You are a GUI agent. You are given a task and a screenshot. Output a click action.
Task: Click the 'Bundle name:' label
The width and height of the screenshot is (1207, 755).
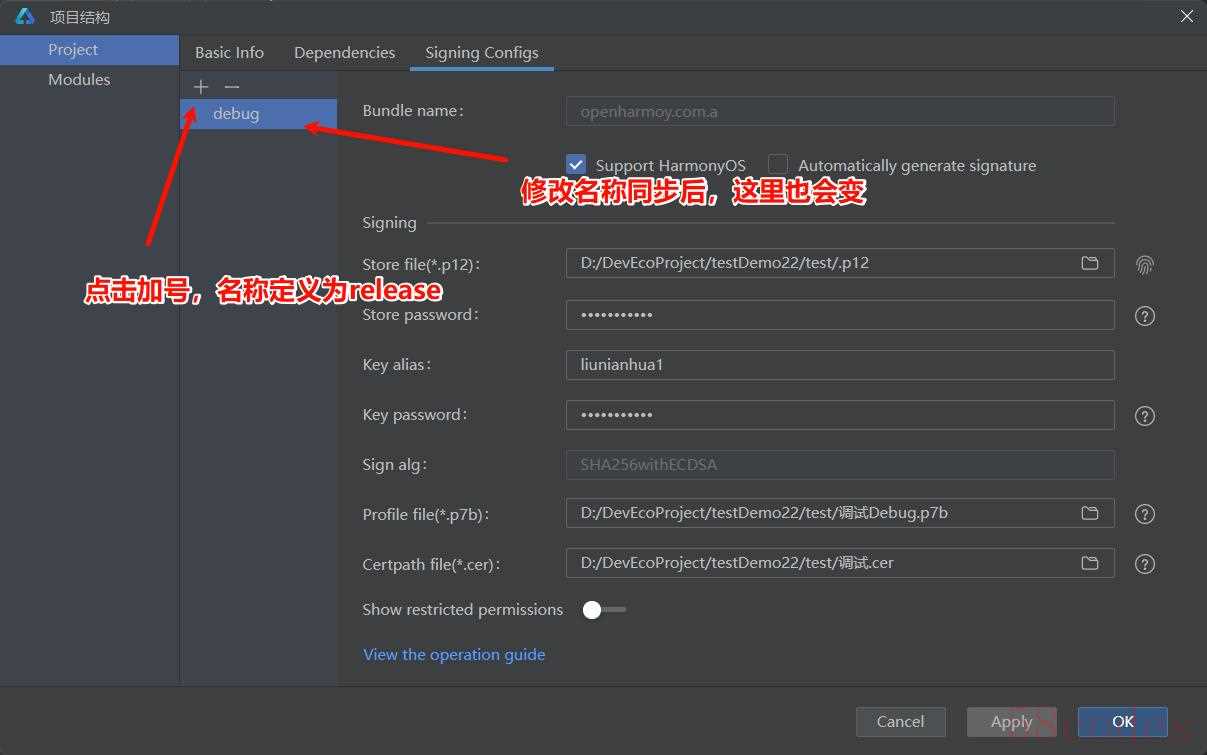(x=413, y=111)
